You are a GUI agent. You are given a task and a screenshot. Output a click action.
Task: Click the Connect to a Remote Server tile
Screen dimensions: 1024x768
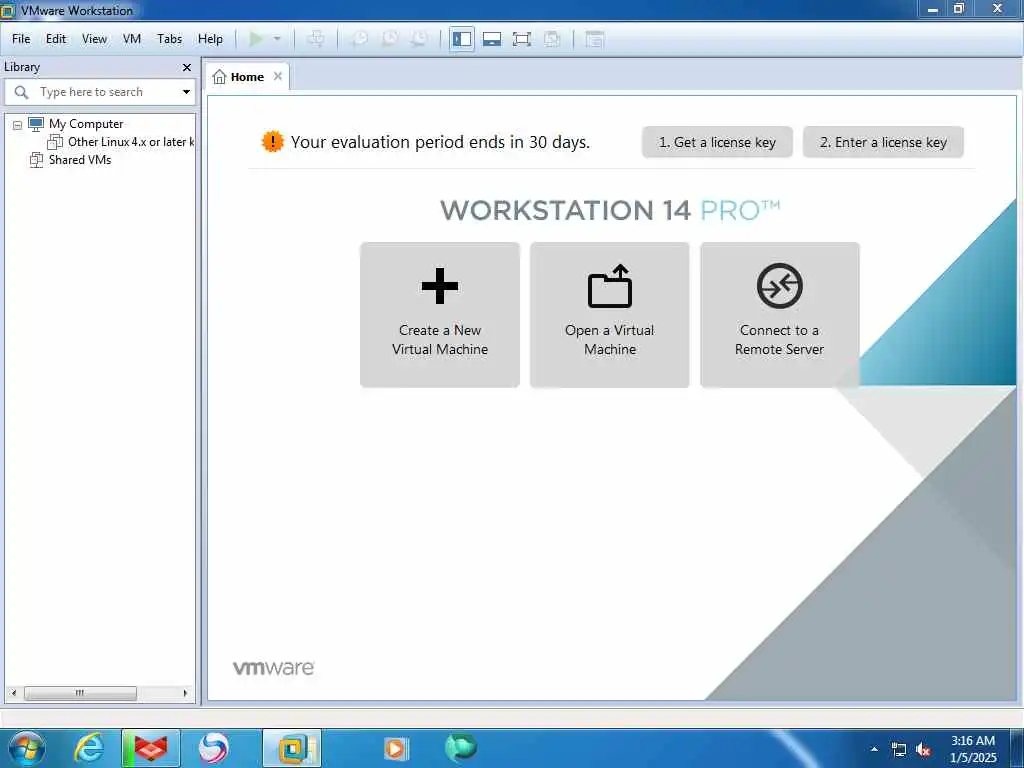coord(779,315)
